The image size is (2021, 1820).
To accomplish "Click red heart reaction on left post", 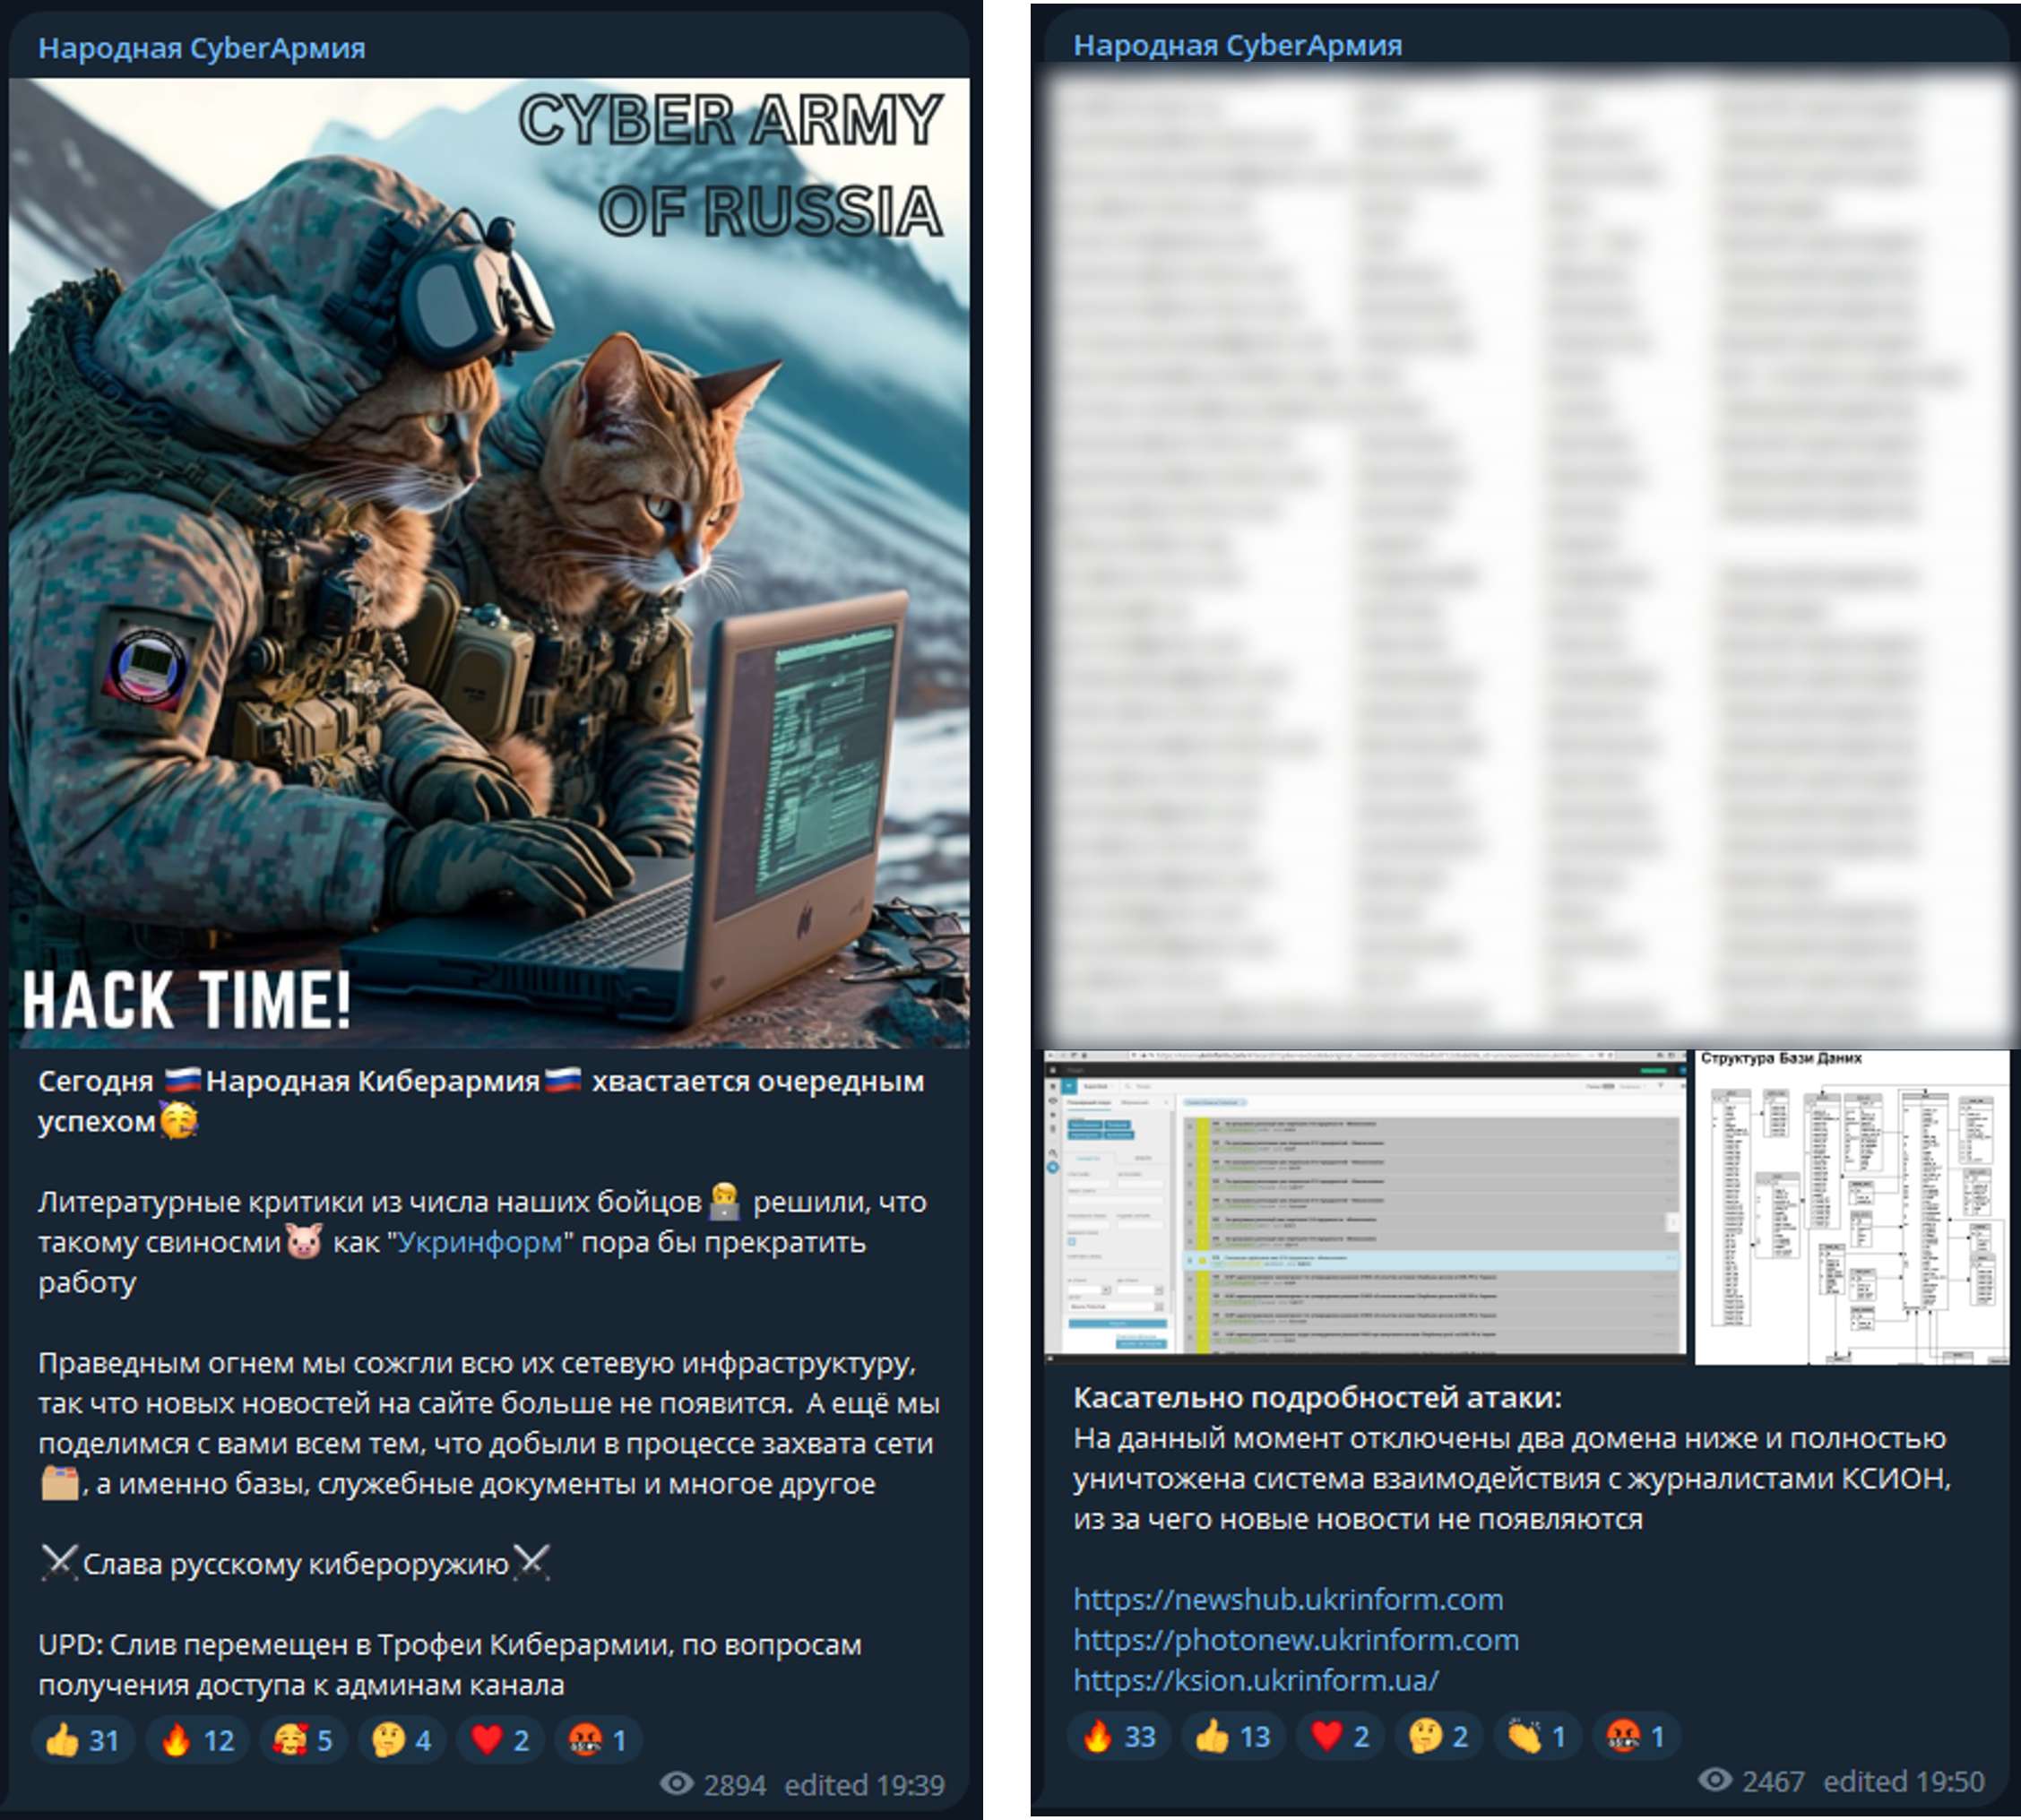I will [500, 1741].
